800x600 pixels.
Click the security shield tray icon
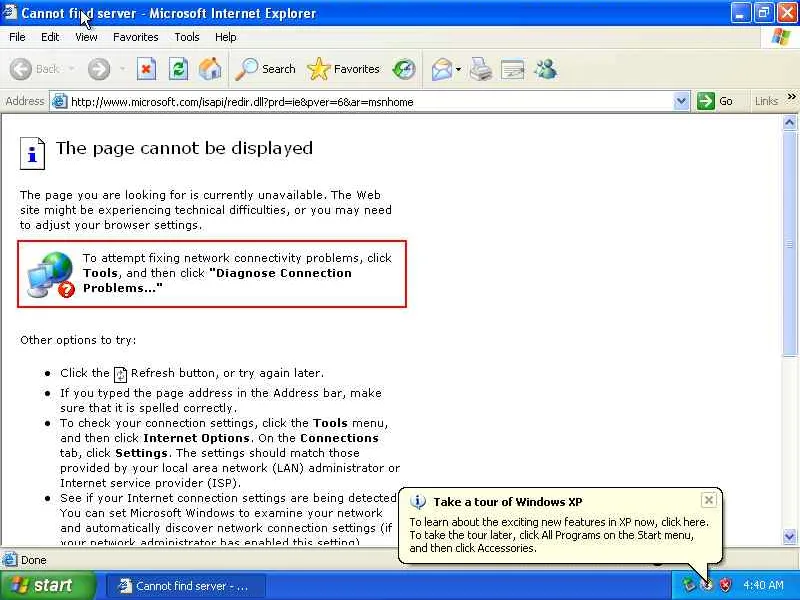[725, 585]
